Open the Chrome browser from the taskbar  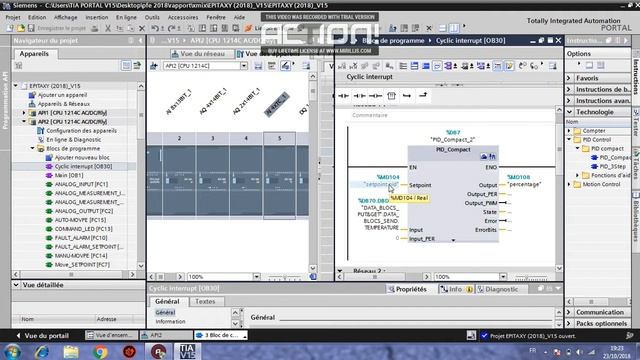pyautogui.click(x=100, y=351)
